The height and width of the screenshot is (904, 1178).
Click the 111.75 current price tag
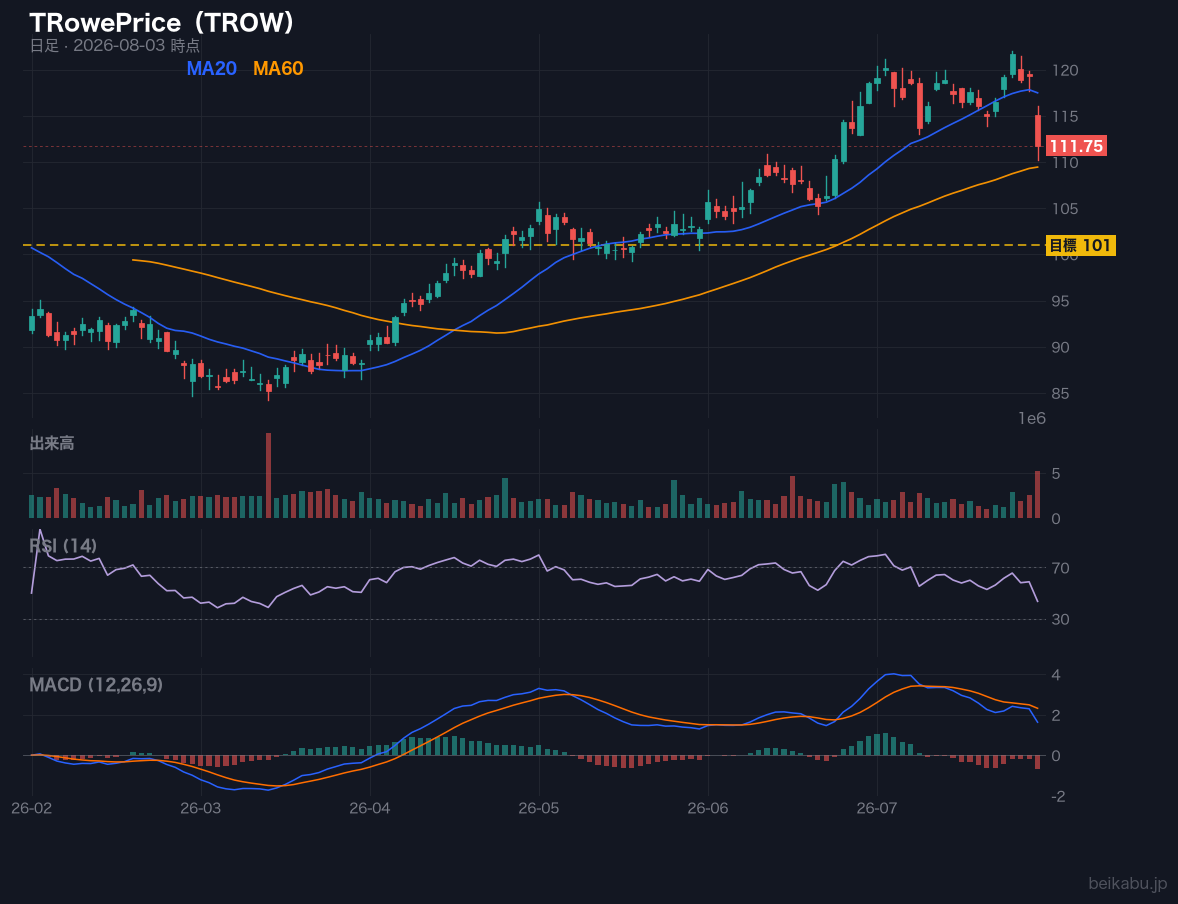[x=1076, y=146]
